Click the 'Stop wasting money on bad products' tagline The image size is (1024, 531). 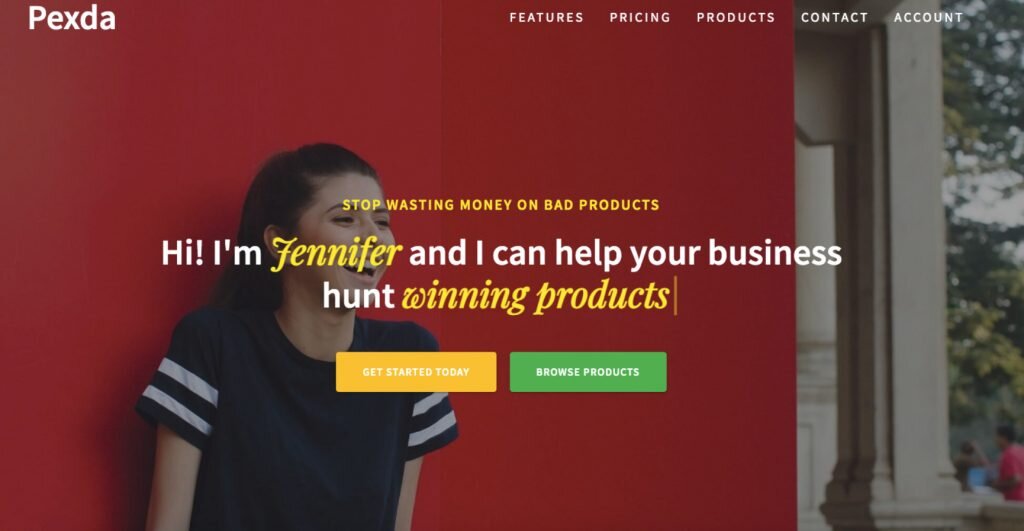pos(501,205)
